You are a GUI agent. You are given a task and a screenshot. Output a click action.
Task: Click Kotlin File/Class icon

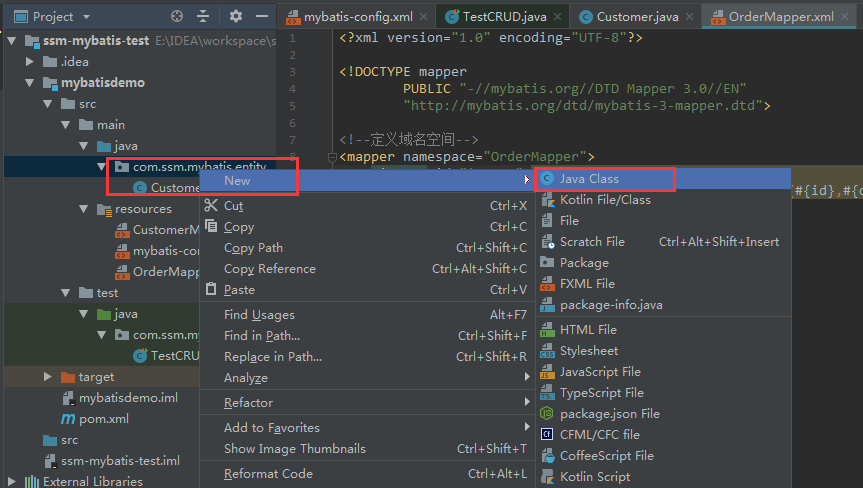[x=547, y=200]
